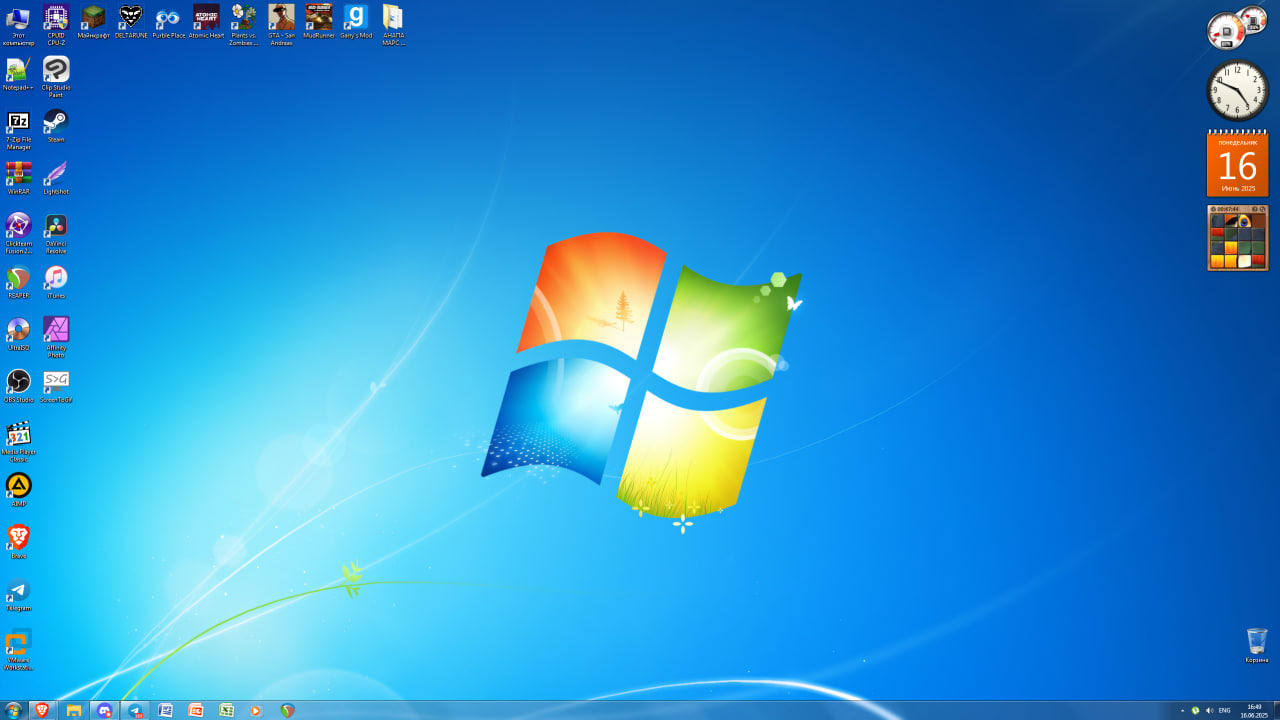Select the DELTARUNE game shortcut
The width and height of the screenshot is (1280, 720).
[x=131, y=21]
